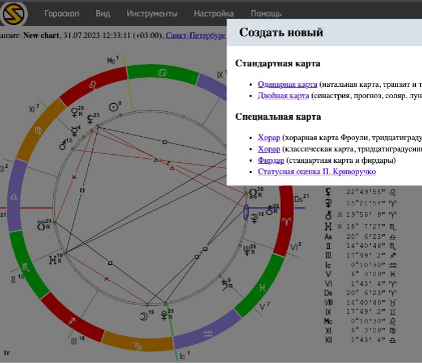Open the classical Хорар chart link
The height and width of the screenshot is (364, 422).
pyautogui.click(x=269, y=149)
